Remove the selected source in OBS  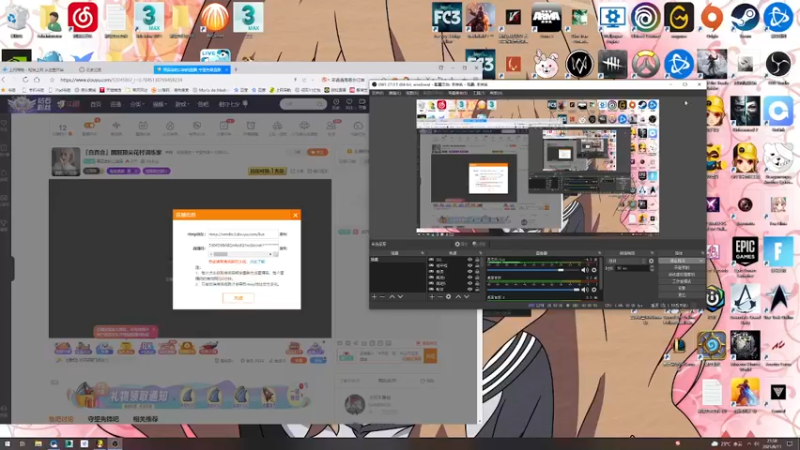[440, 296]
